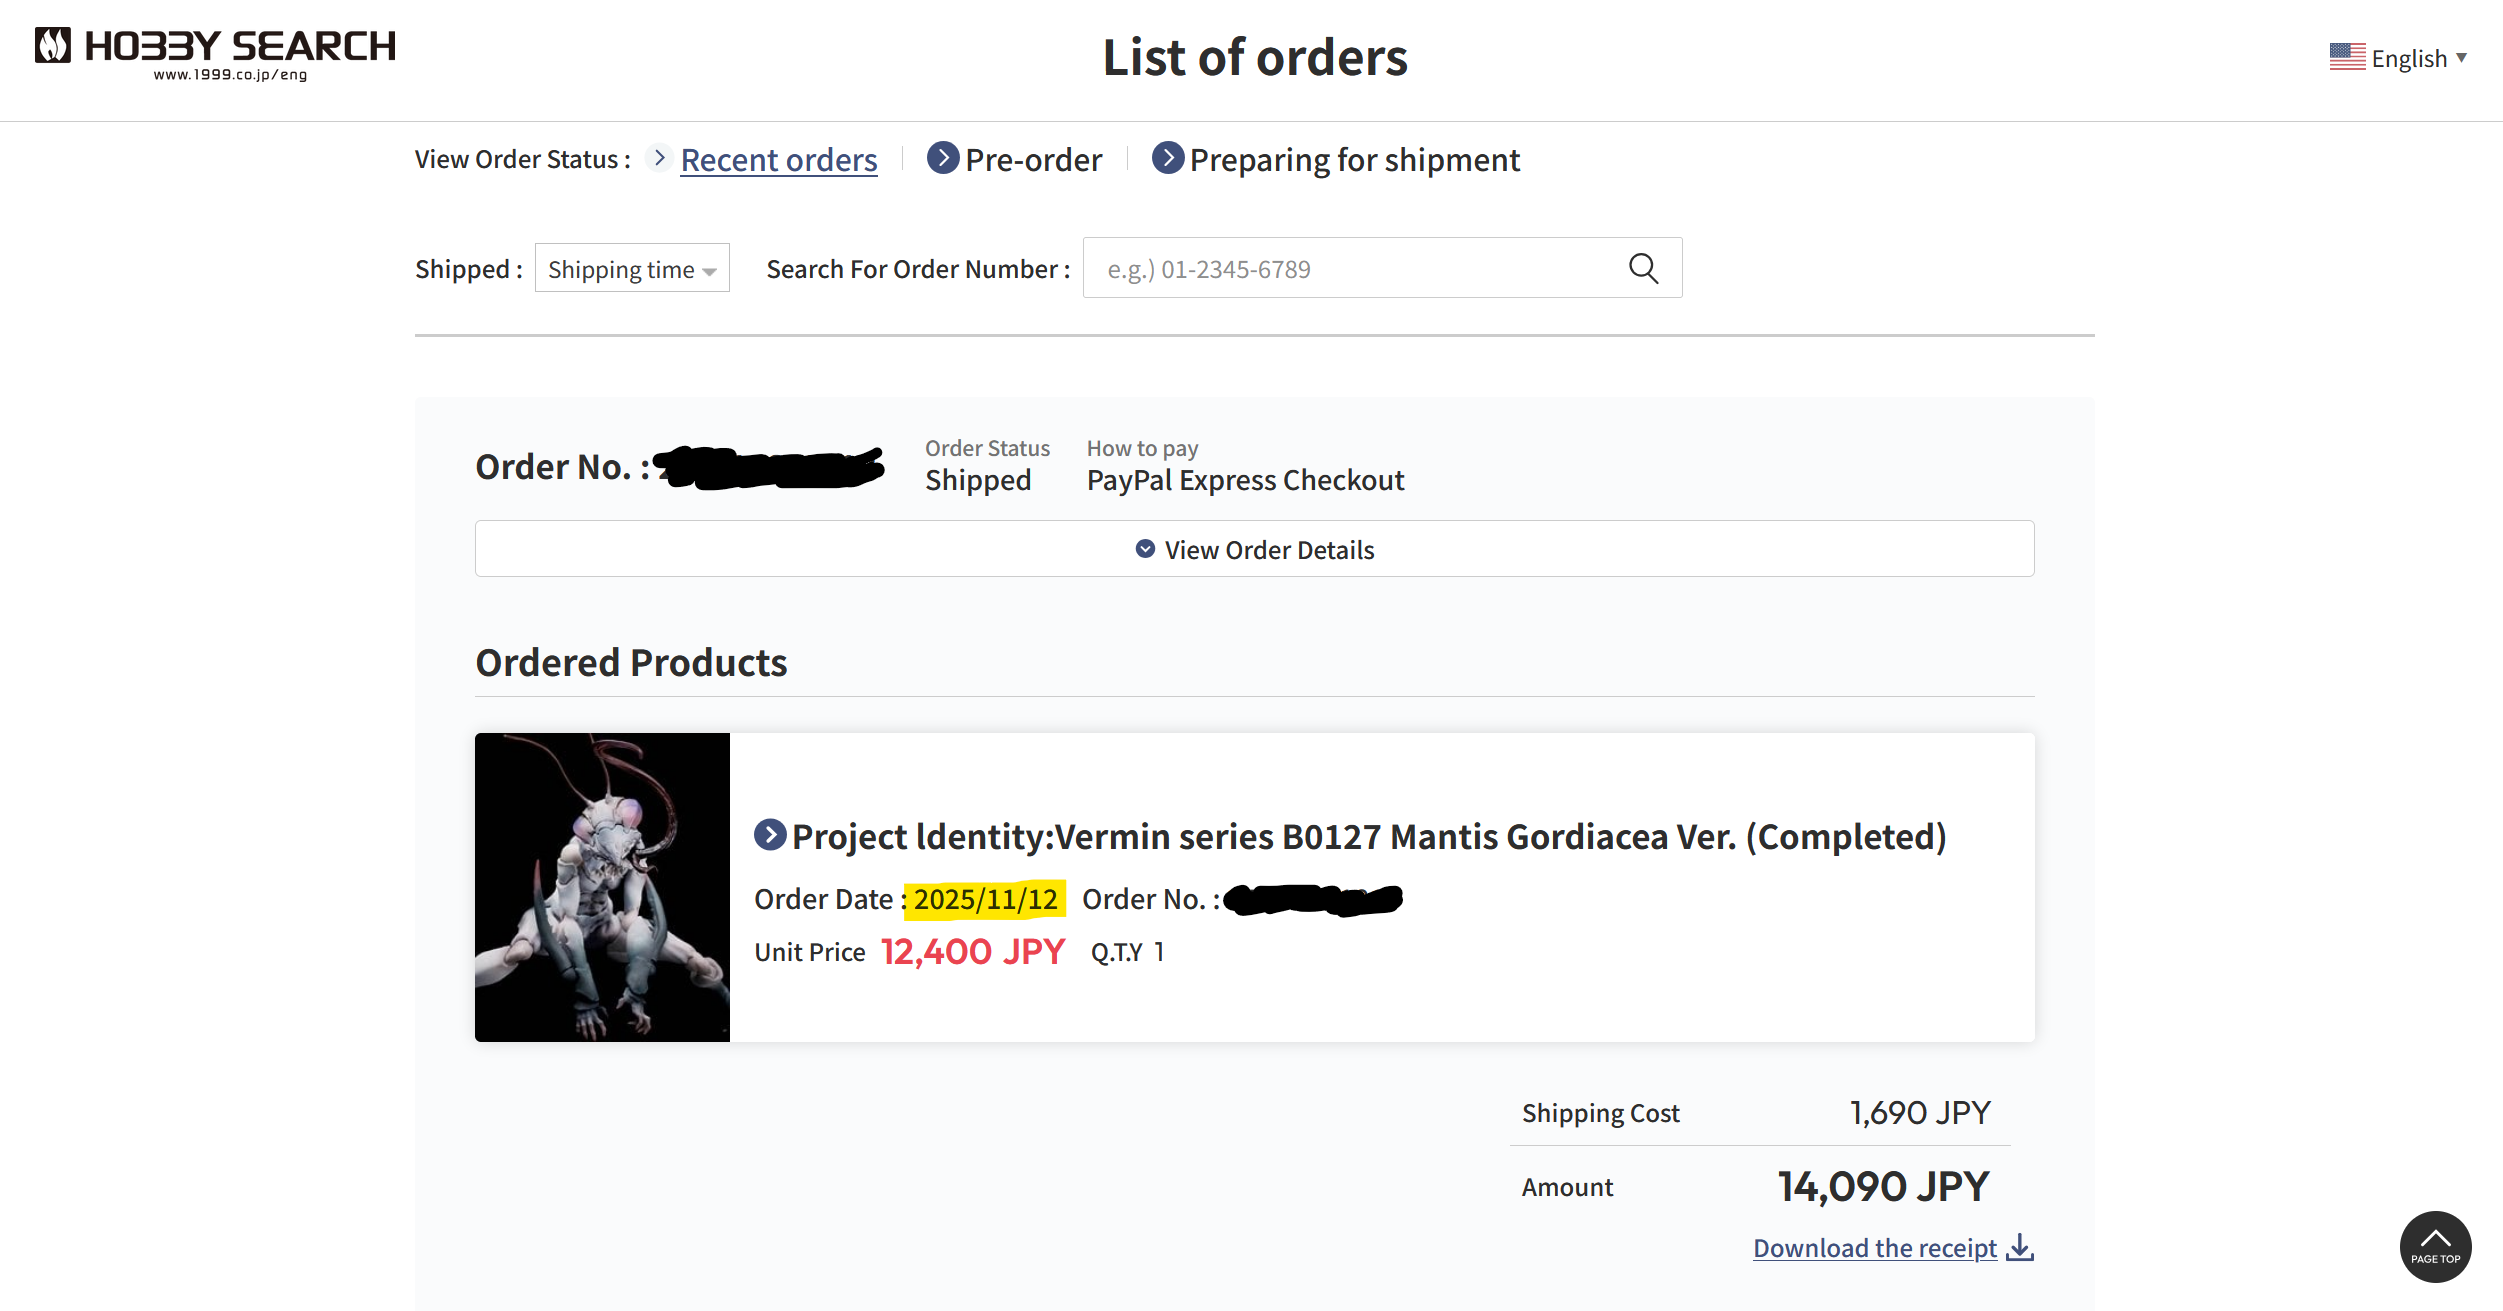The image size is (2503, 1311).
Task: Click the magnifier search icon
Action: [1643, 268]
